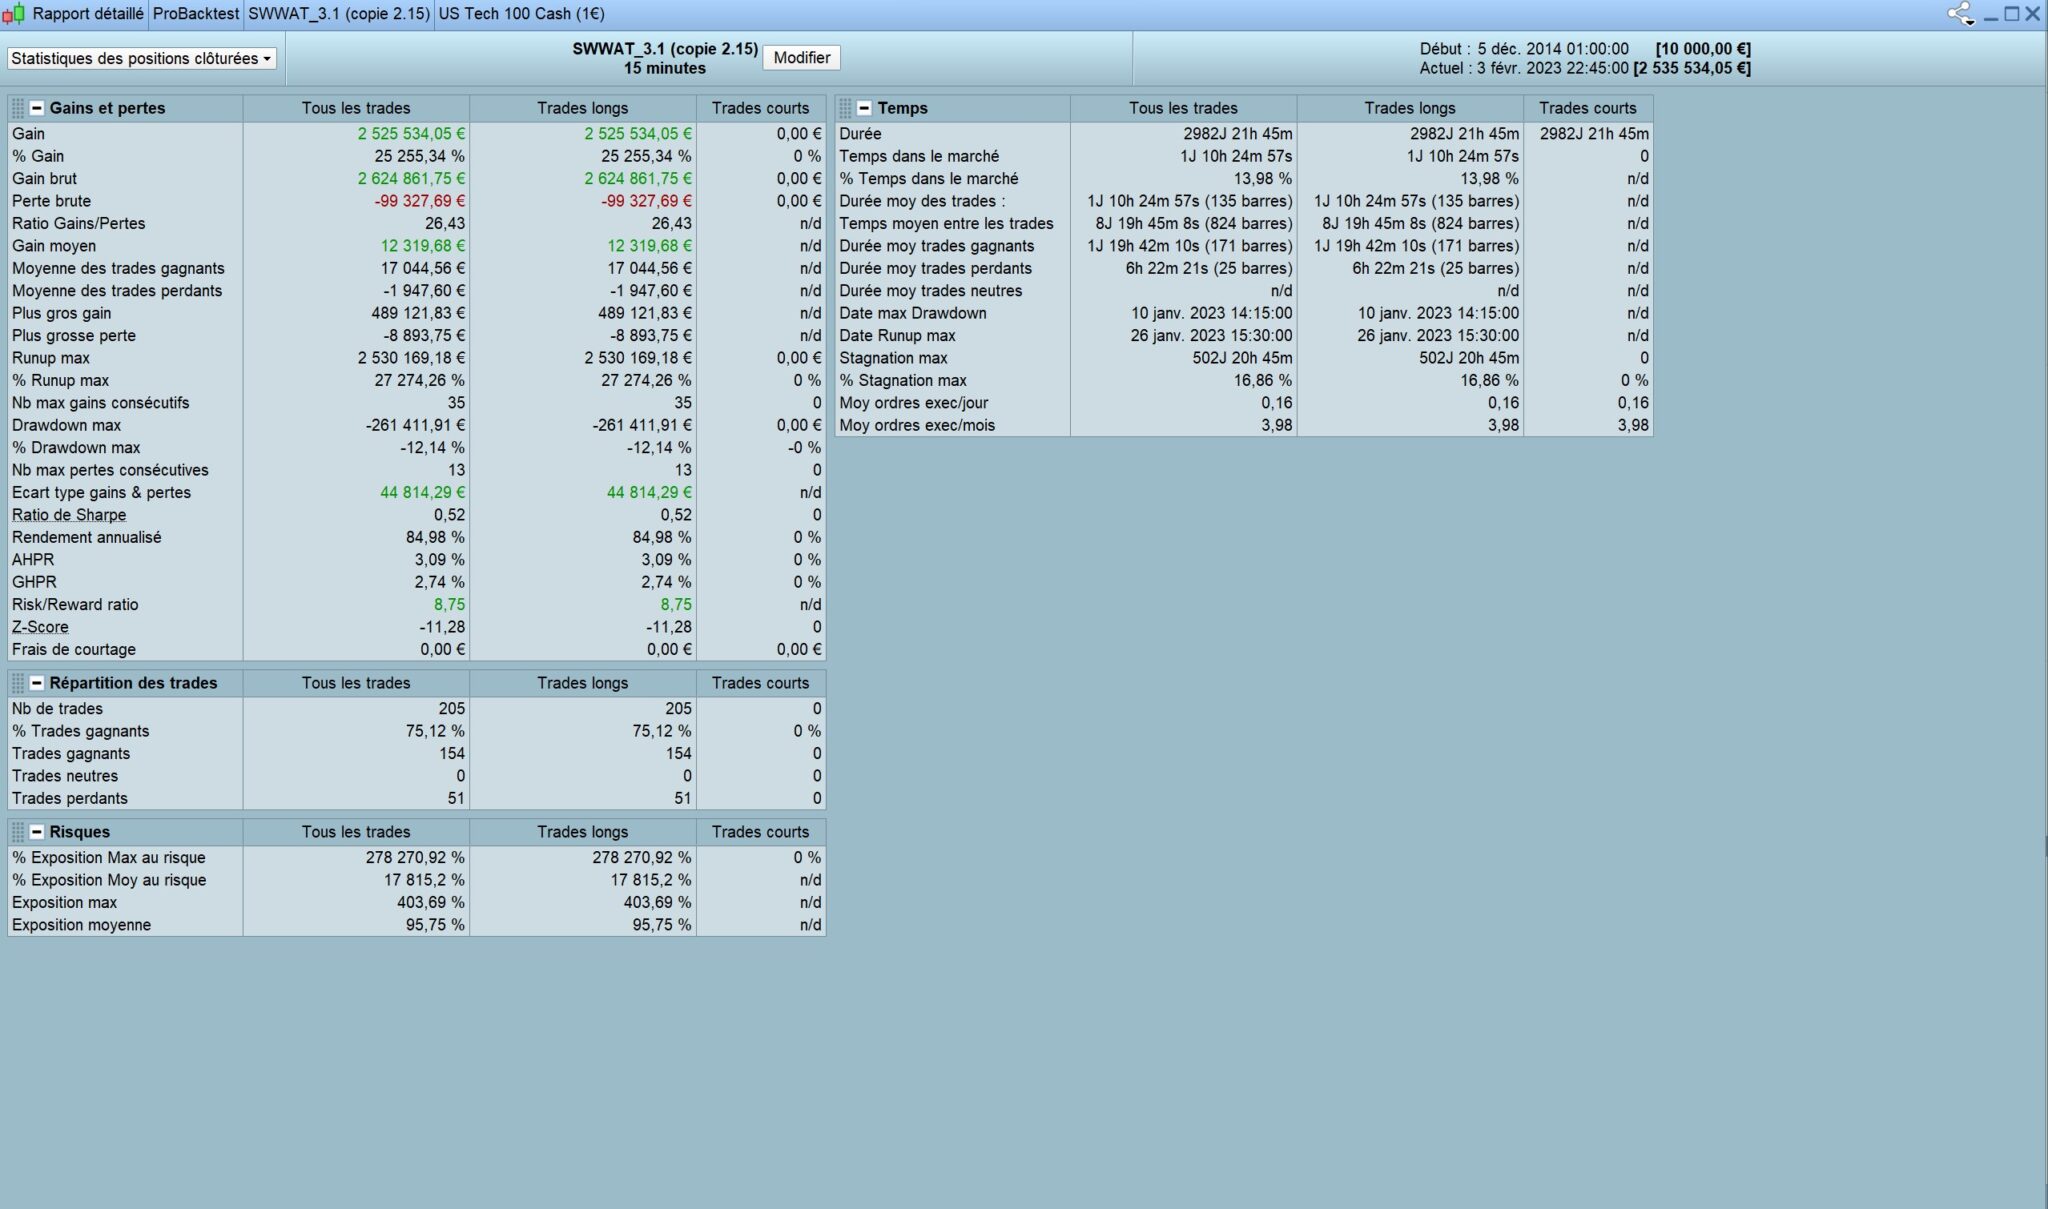This screenshot has height=1209, width=2048.
Task: Collapse the Risques section
Action: [x=37, y=832]
